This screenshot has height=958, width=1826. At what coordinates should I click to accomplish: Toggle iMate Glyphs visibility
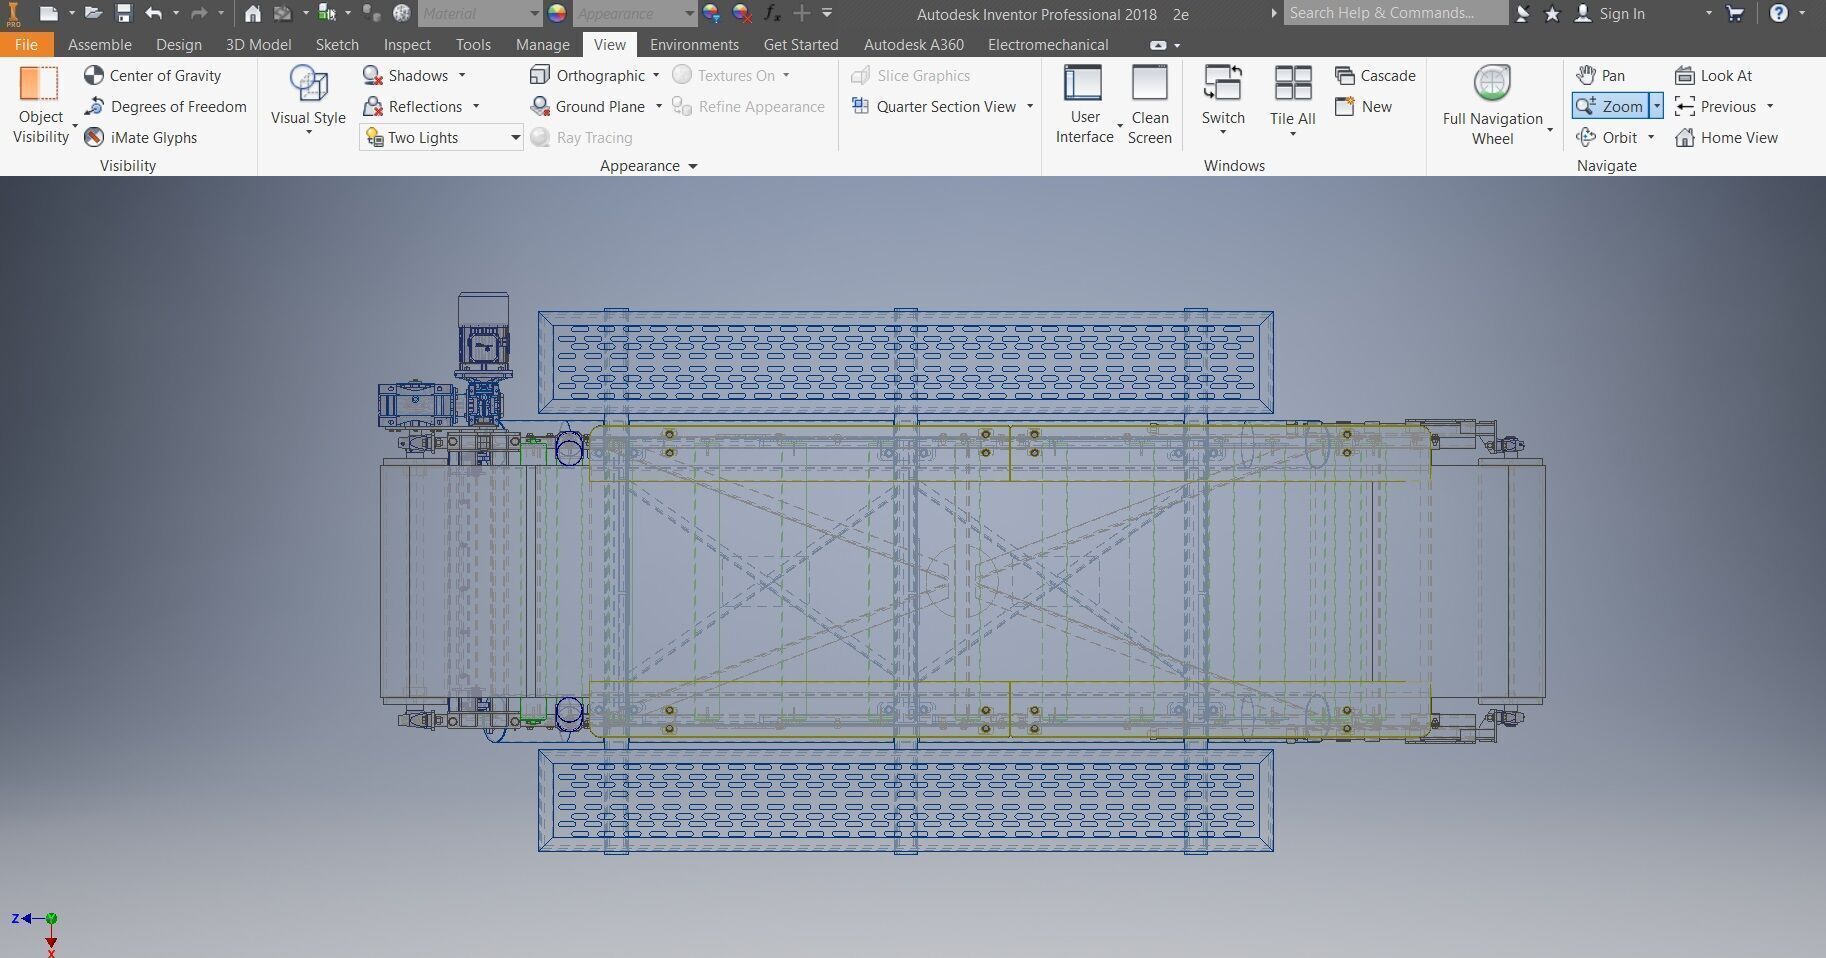pos(141,137)
